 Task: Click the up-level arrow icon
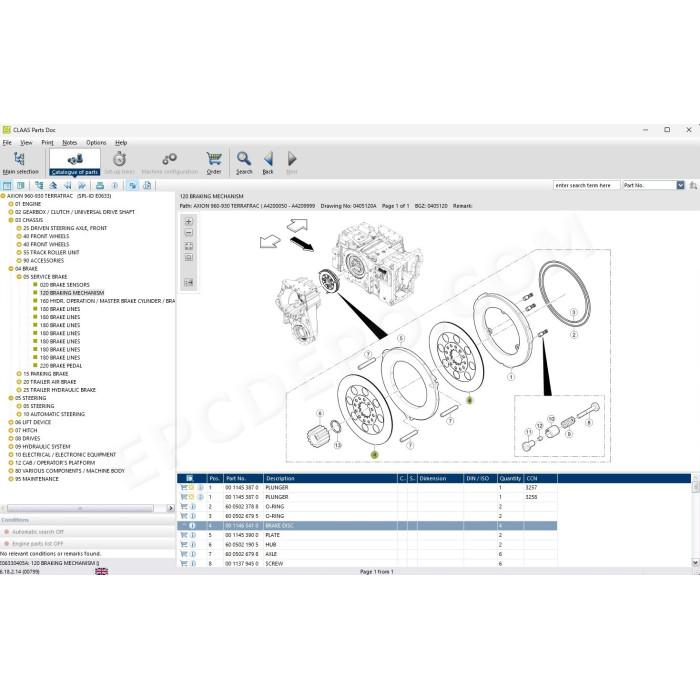(x=53, y=185)
